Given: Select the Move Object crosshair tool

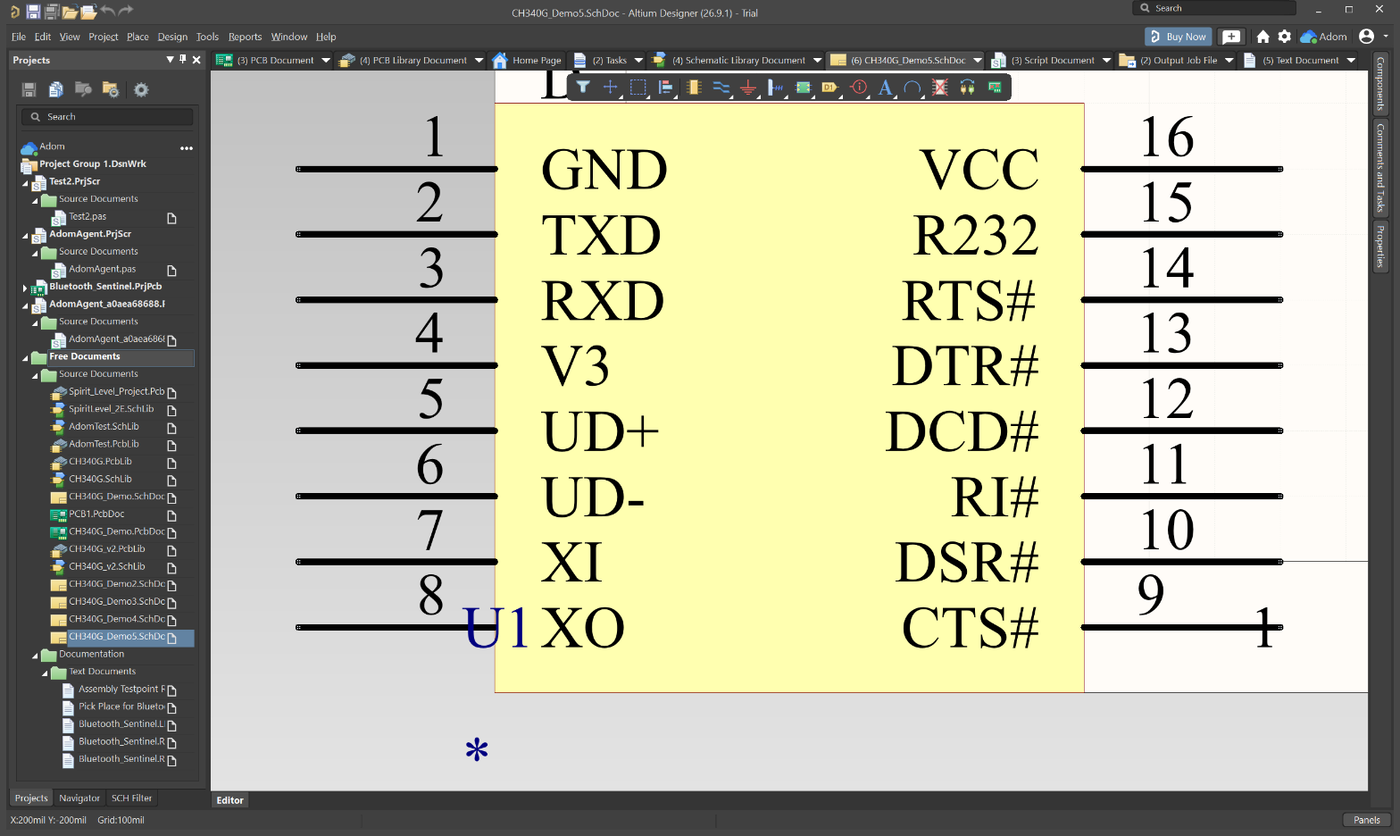Looking at the screenshot, I should coord(610,87).
